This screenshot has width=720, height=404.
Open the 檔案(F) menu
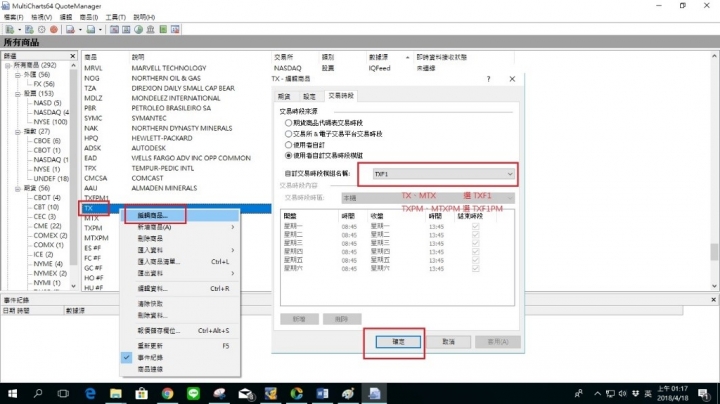(13, 17)
